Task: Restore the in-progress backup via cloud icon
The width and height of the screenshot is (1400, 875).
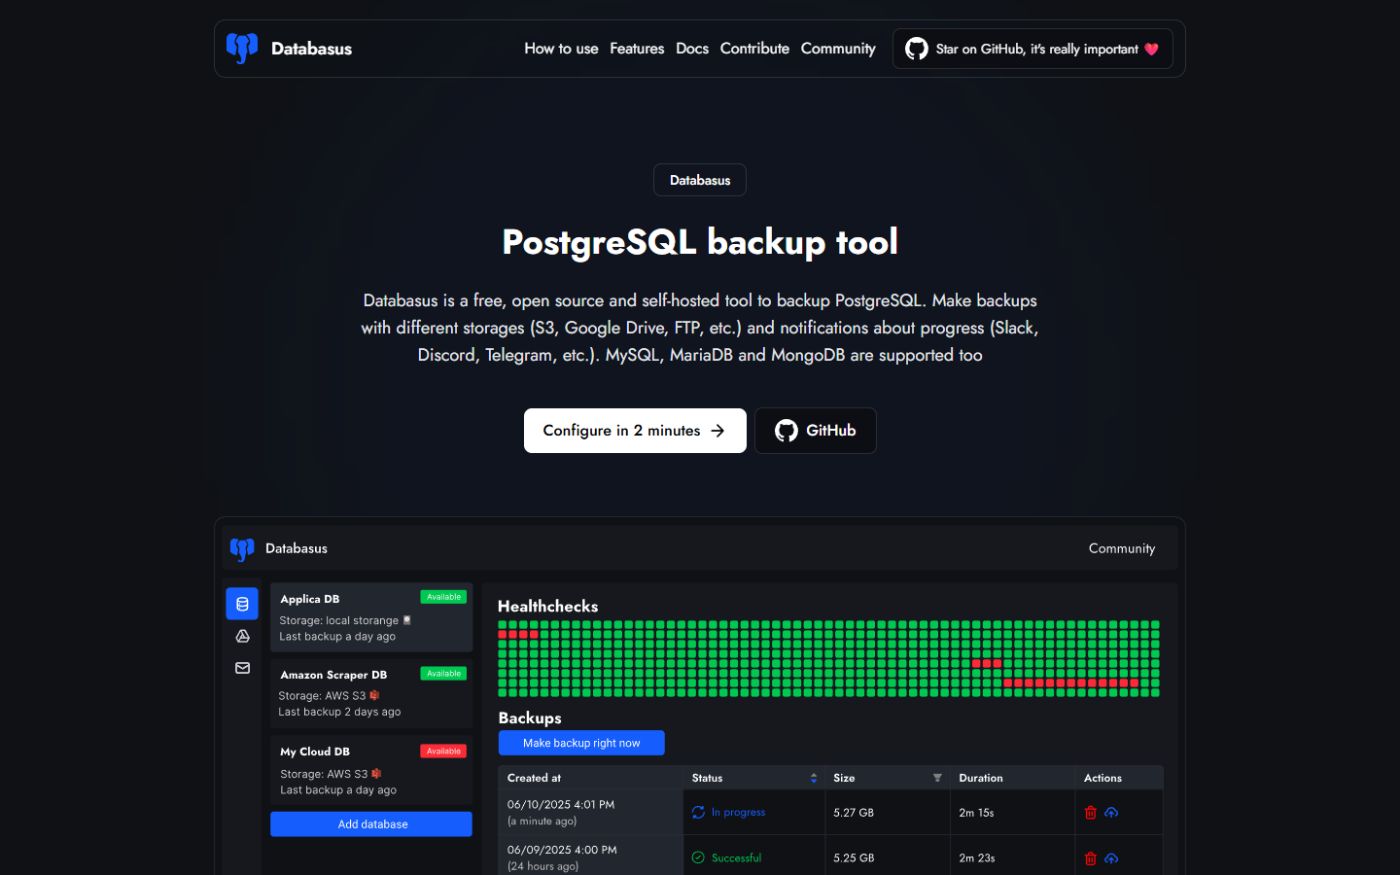Action: [1111, 813]
